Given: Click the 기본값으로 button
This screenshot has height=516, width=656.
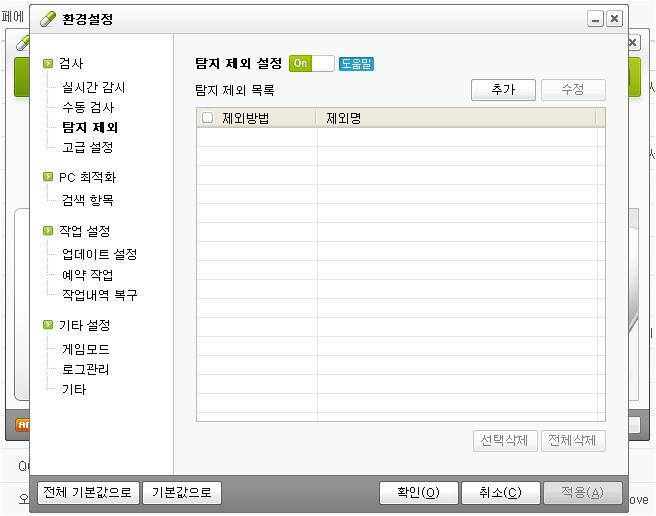Looking at the screenshot, I should point(182,493).
